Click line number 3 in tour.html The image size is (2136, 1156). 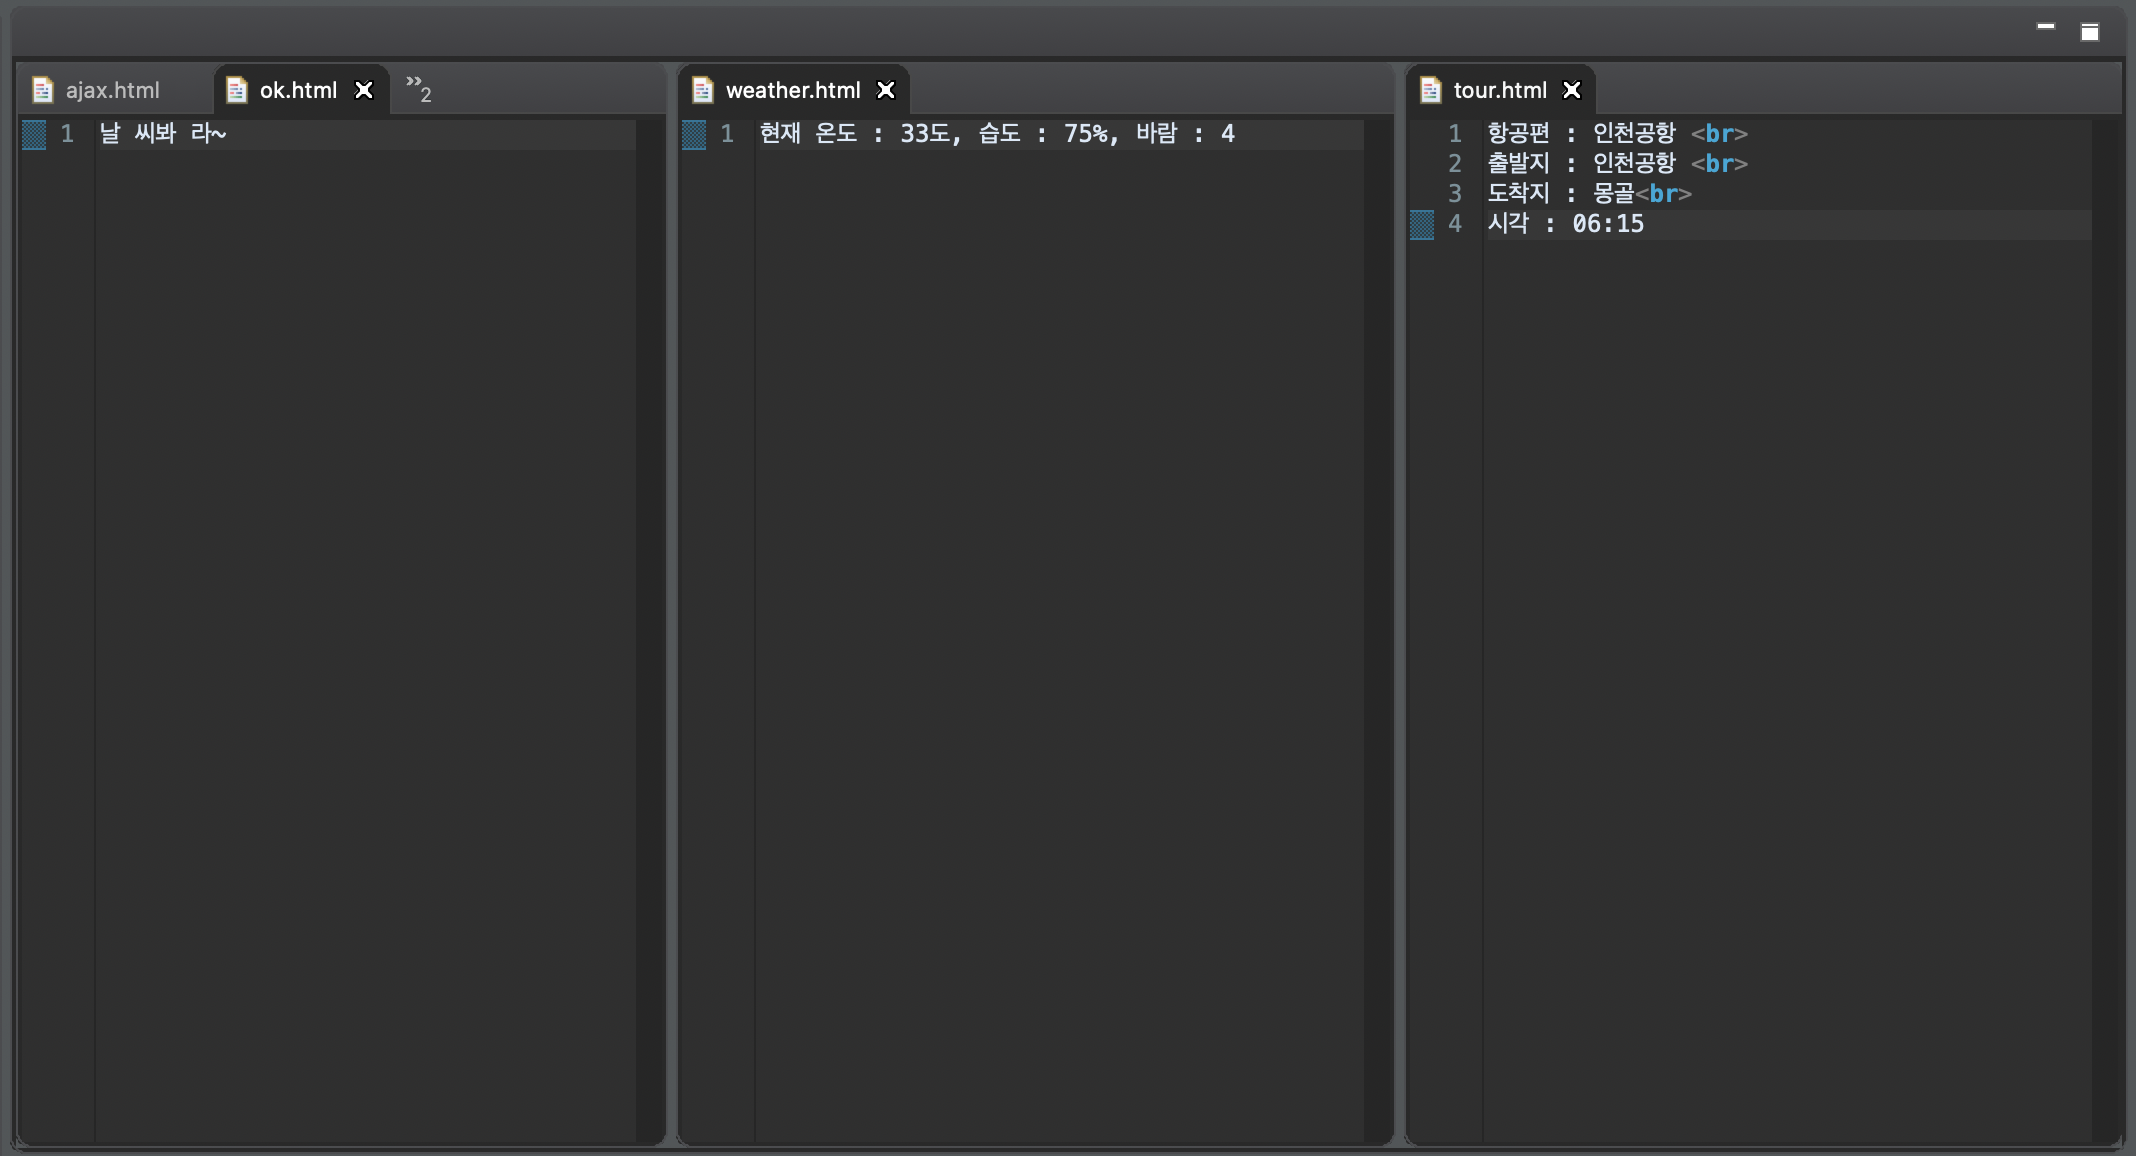1455,194
